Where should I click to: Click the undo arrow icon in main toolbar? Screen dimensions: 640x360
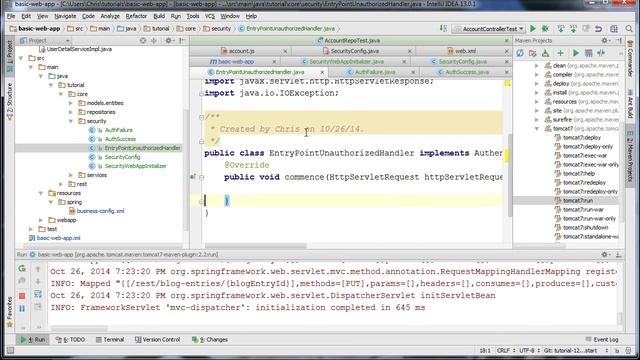(x=598, y=29)
